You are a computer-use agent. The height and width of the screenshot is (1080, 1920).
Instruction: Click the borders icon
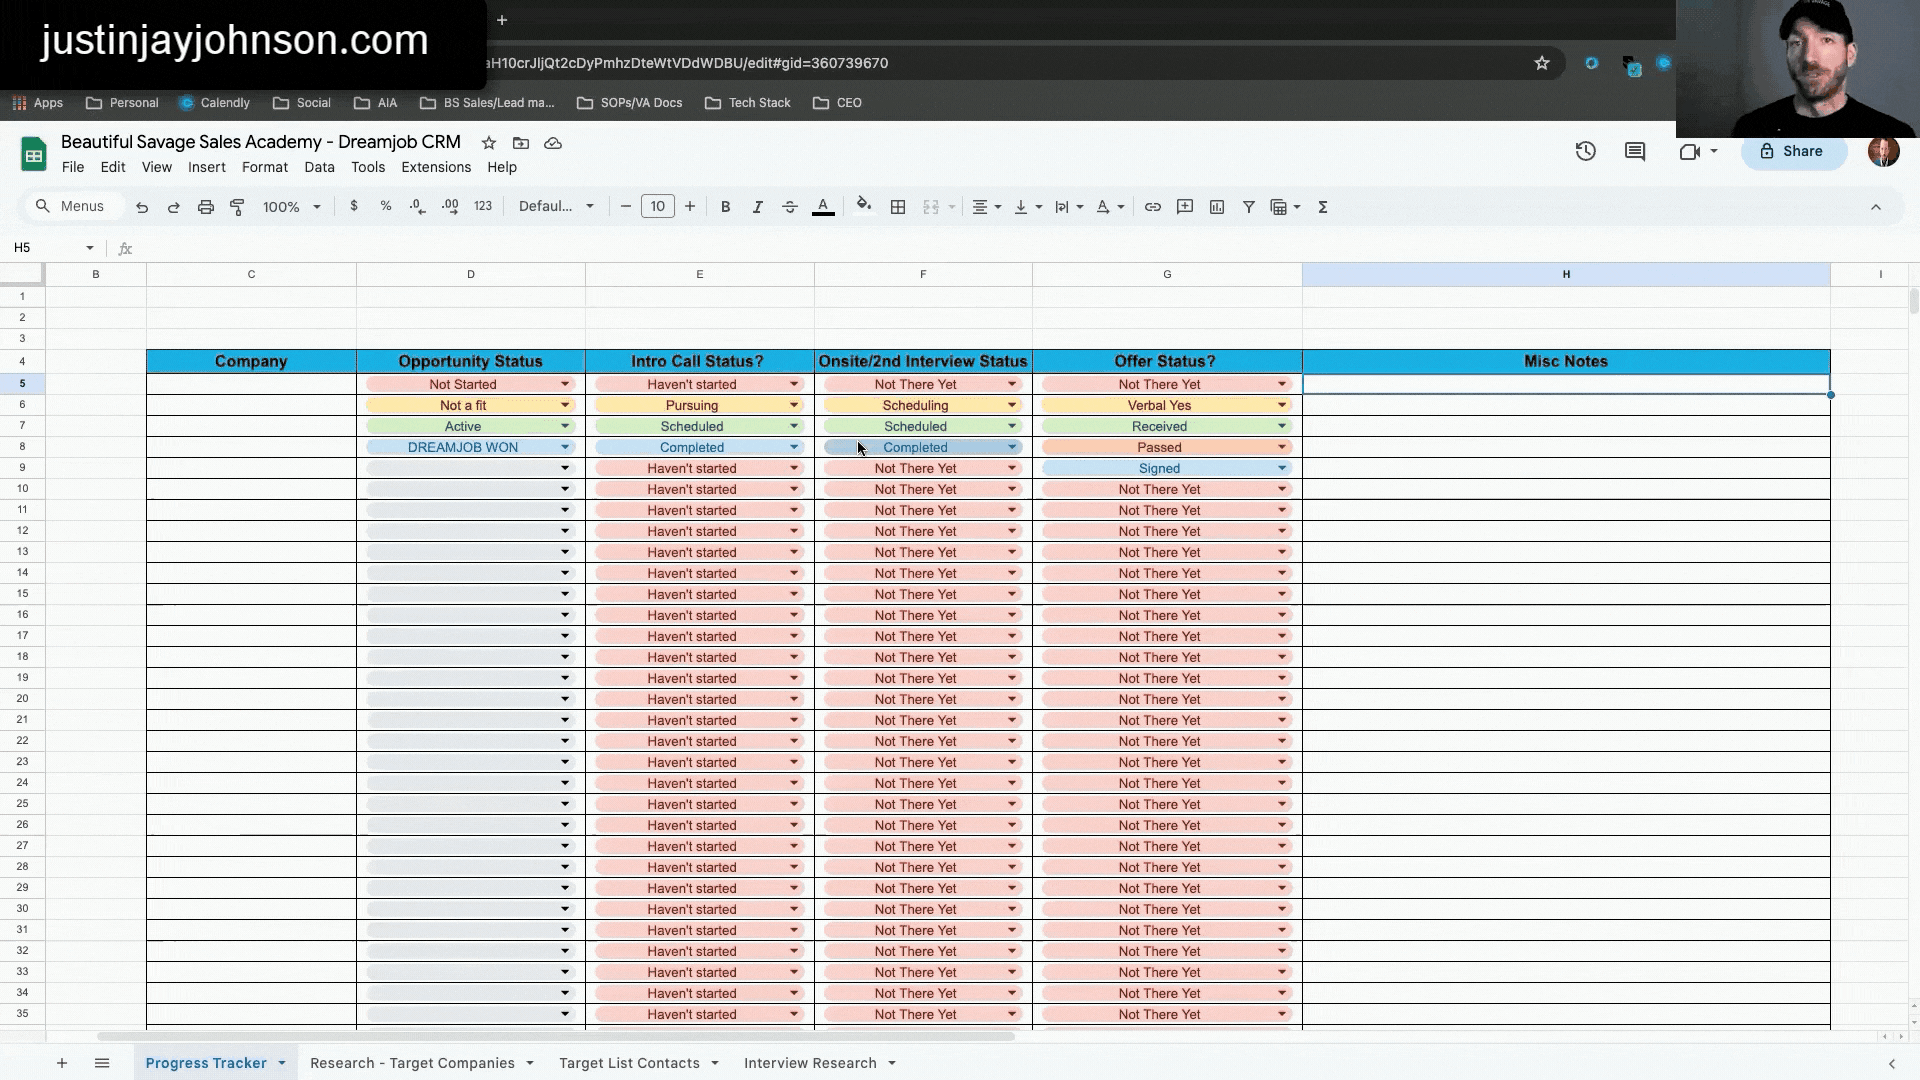(898, 207)
